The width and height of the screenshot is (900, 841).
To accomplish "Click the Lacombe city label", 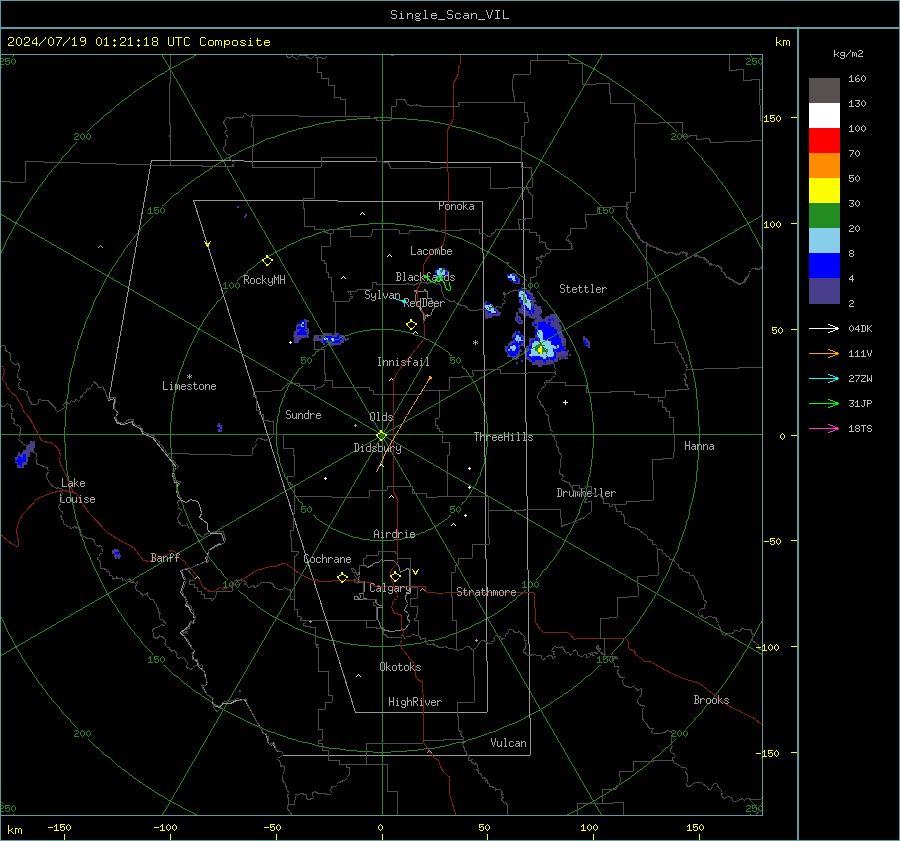I will point(431,251).
